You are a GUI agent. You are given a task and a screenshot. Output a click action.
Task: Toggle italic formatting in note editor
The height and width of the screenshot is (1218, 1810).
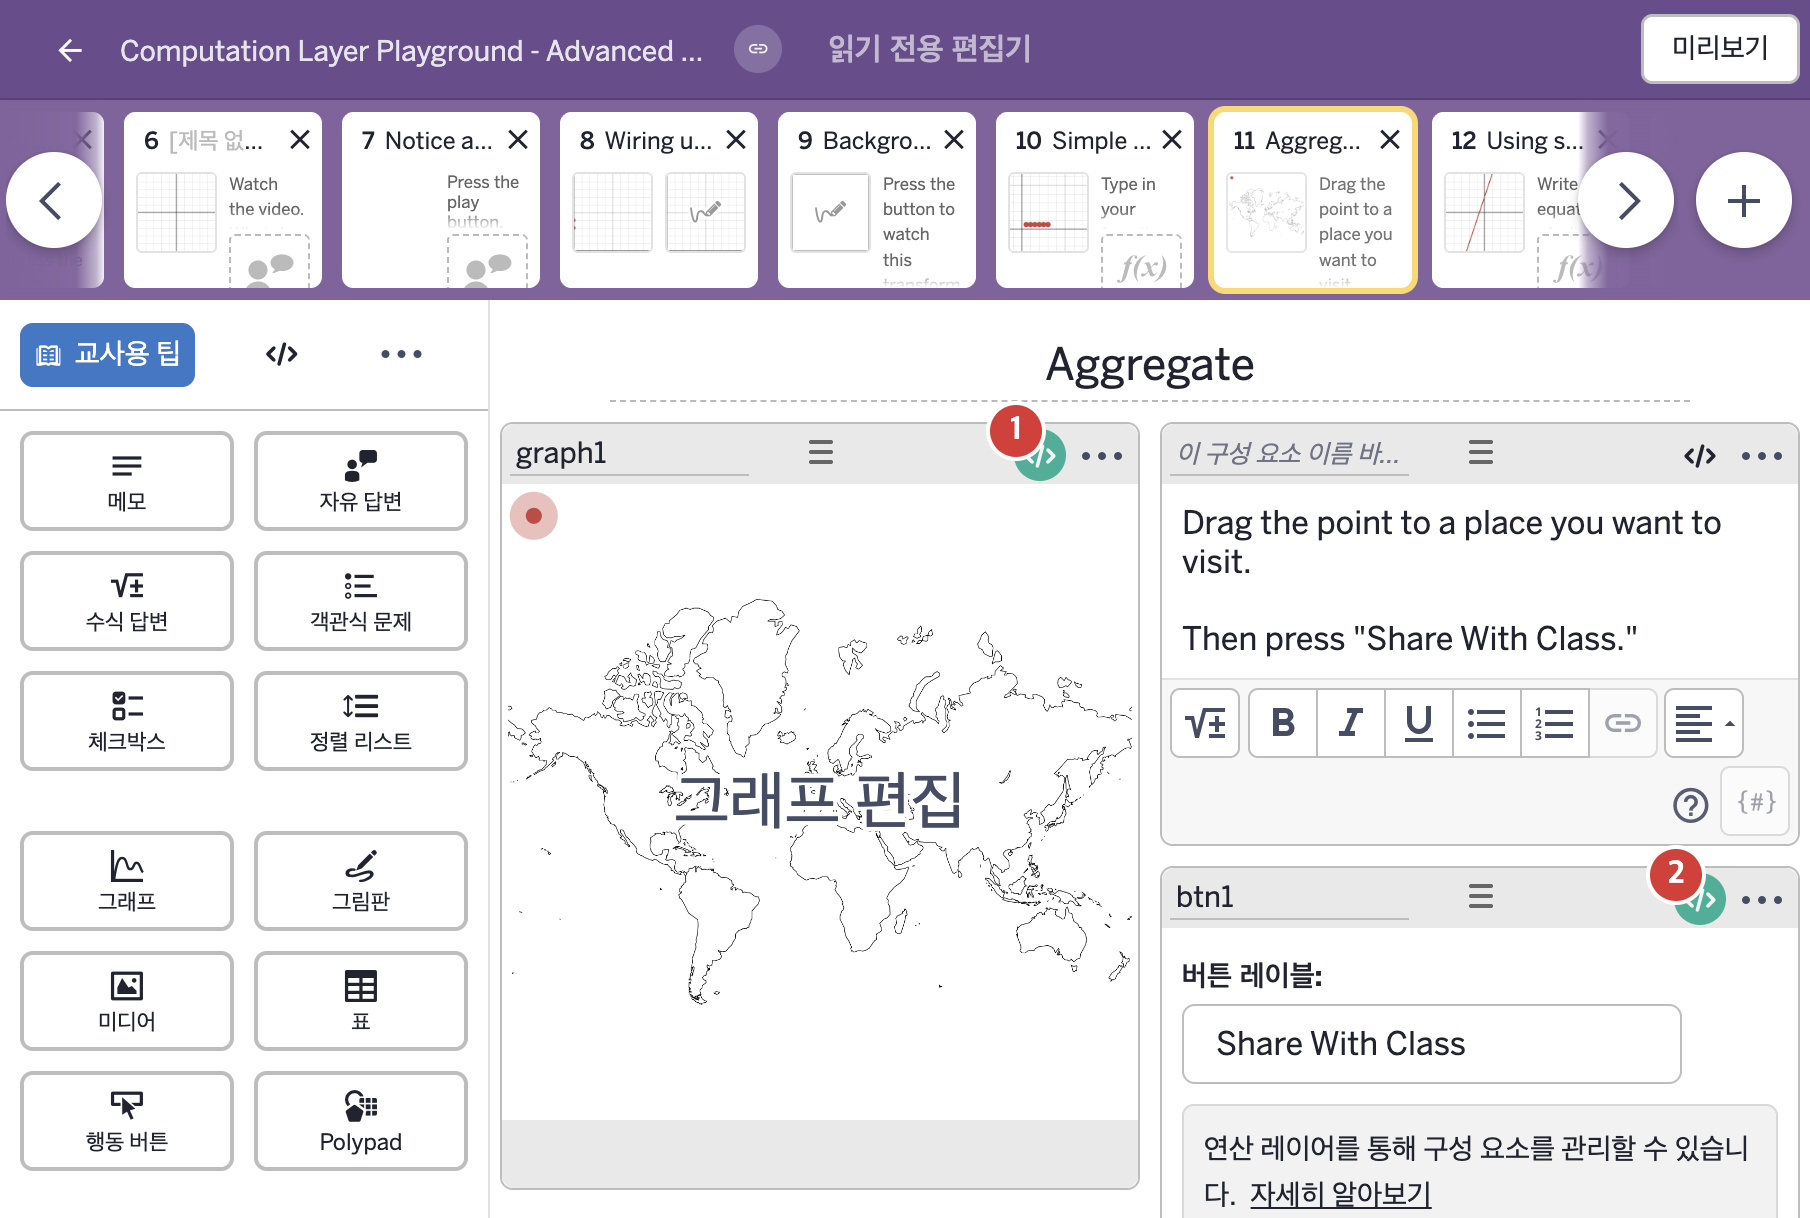coord(1351,722)
